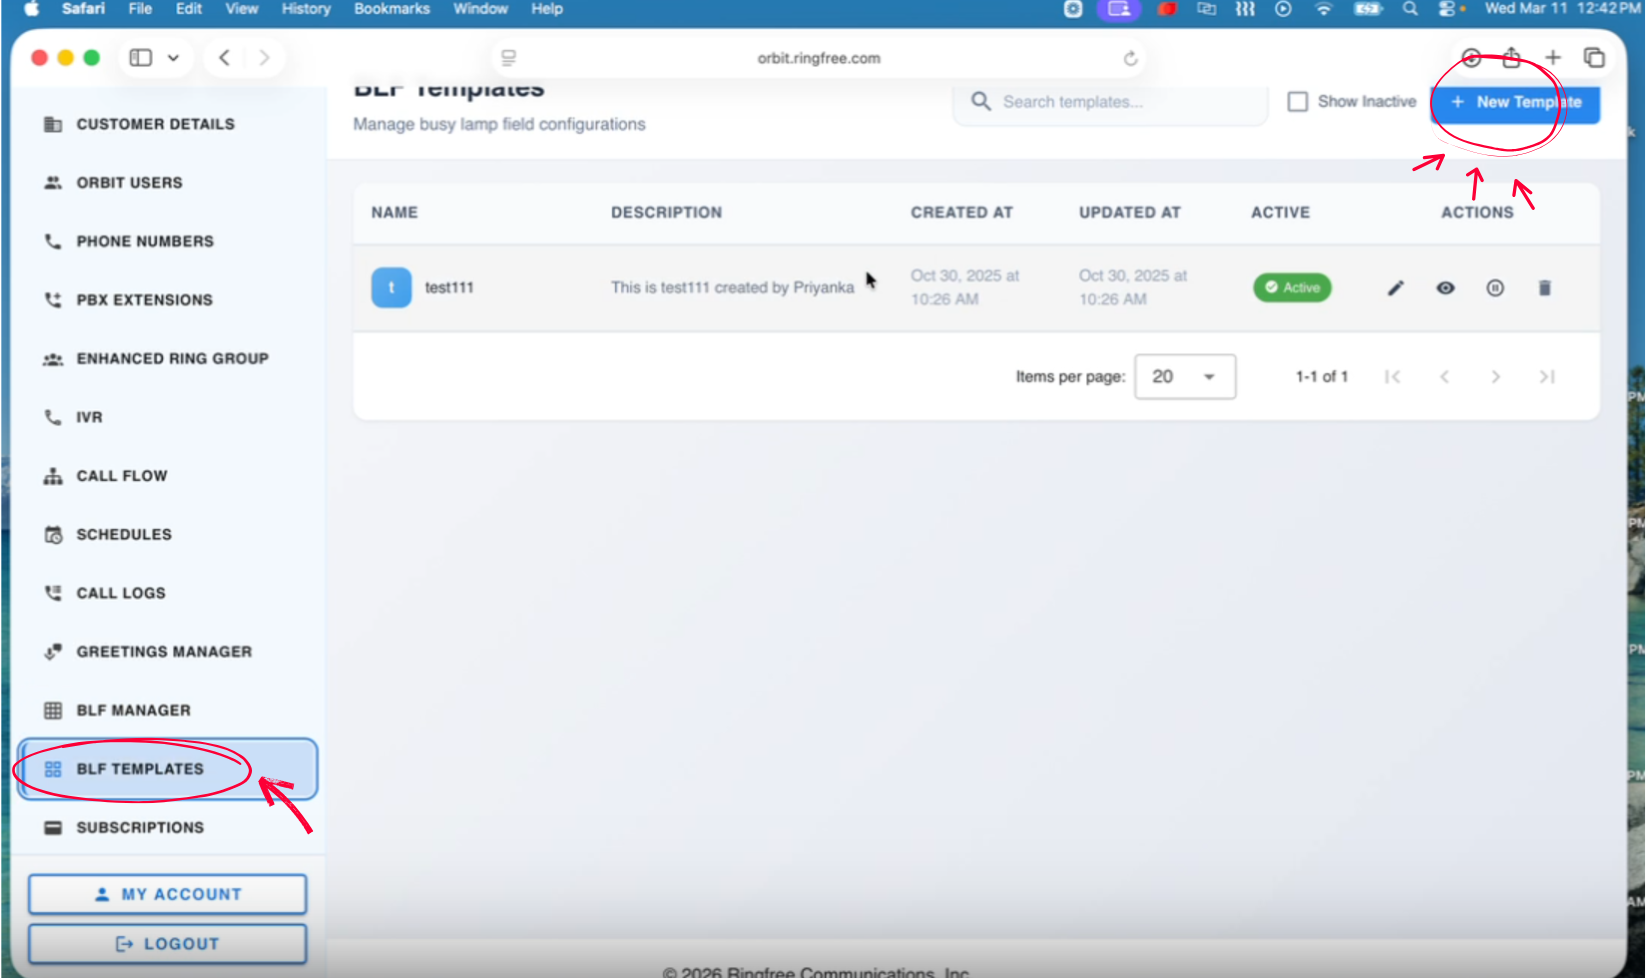Open the Items per page dropdown
Image resolution: width=1646 pixels, height=978 pixels.
tap(1185, 377)
